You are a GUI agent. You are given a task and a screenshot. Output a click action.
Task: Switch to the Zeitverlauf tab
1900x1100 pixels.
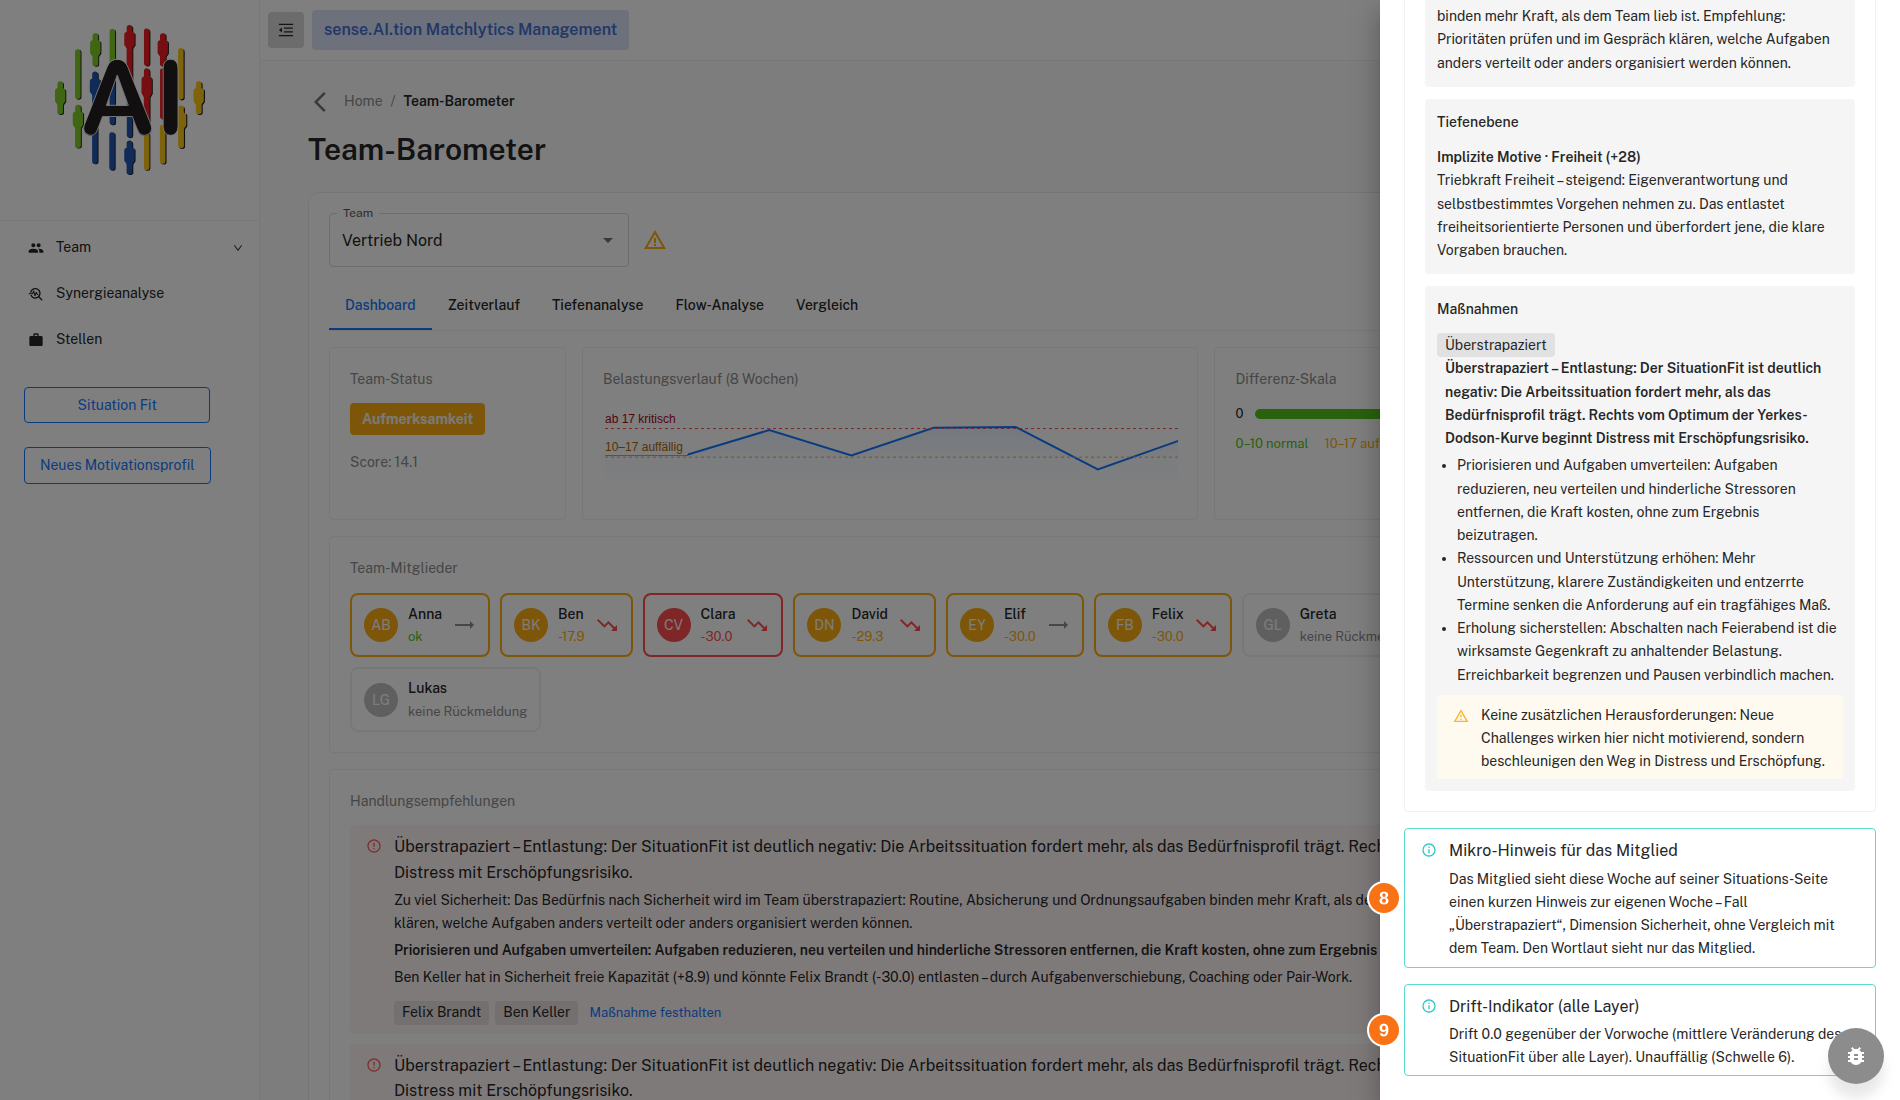point(484,305)
